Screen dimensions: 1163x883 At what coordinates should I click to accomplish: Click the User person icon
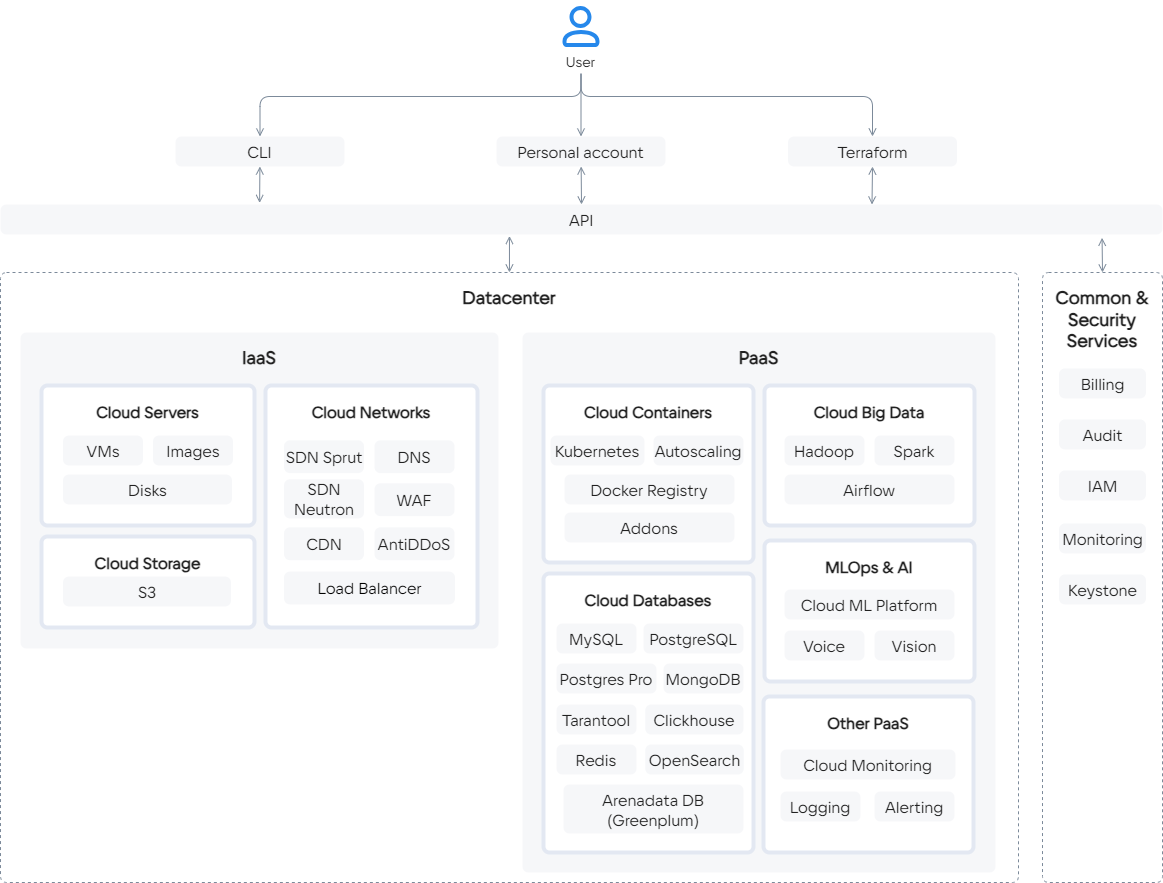(581, 27)
